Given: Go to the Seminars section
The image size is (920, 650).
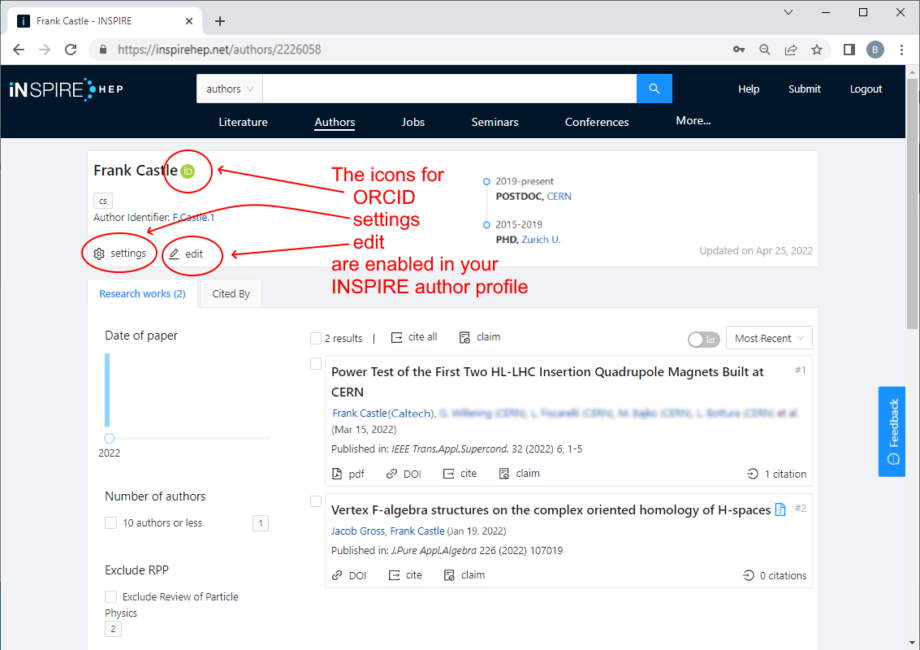Looking at the screenshot, I should (x=495, y=122).
